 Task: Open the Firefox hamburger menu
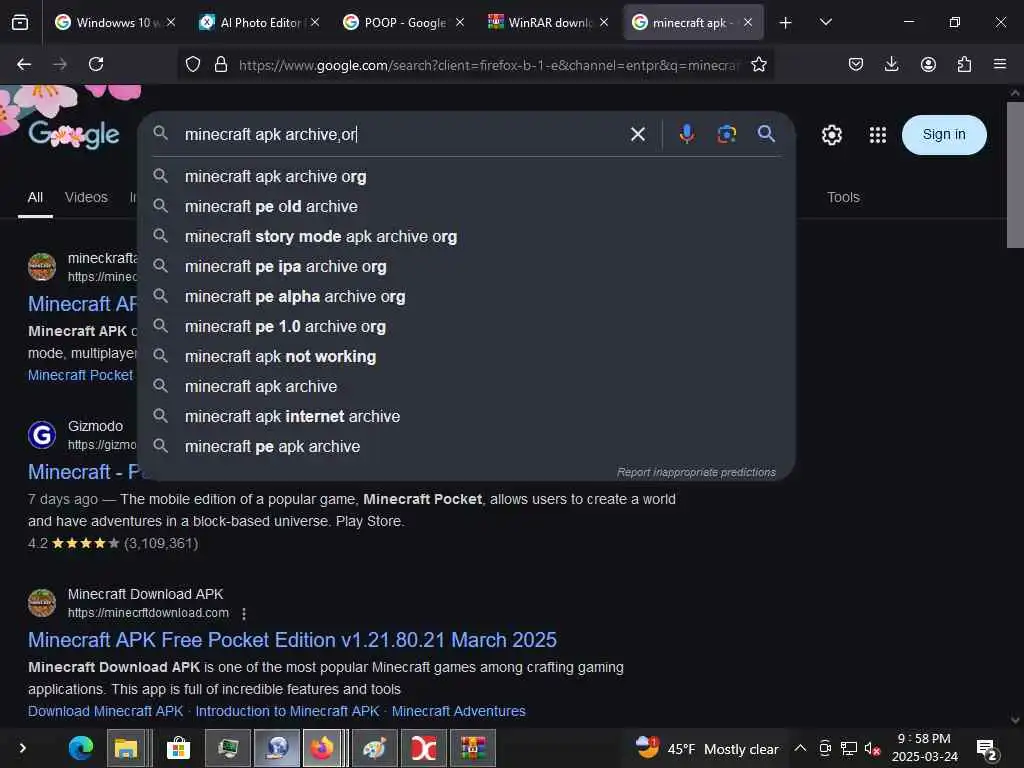(1000, 64)
